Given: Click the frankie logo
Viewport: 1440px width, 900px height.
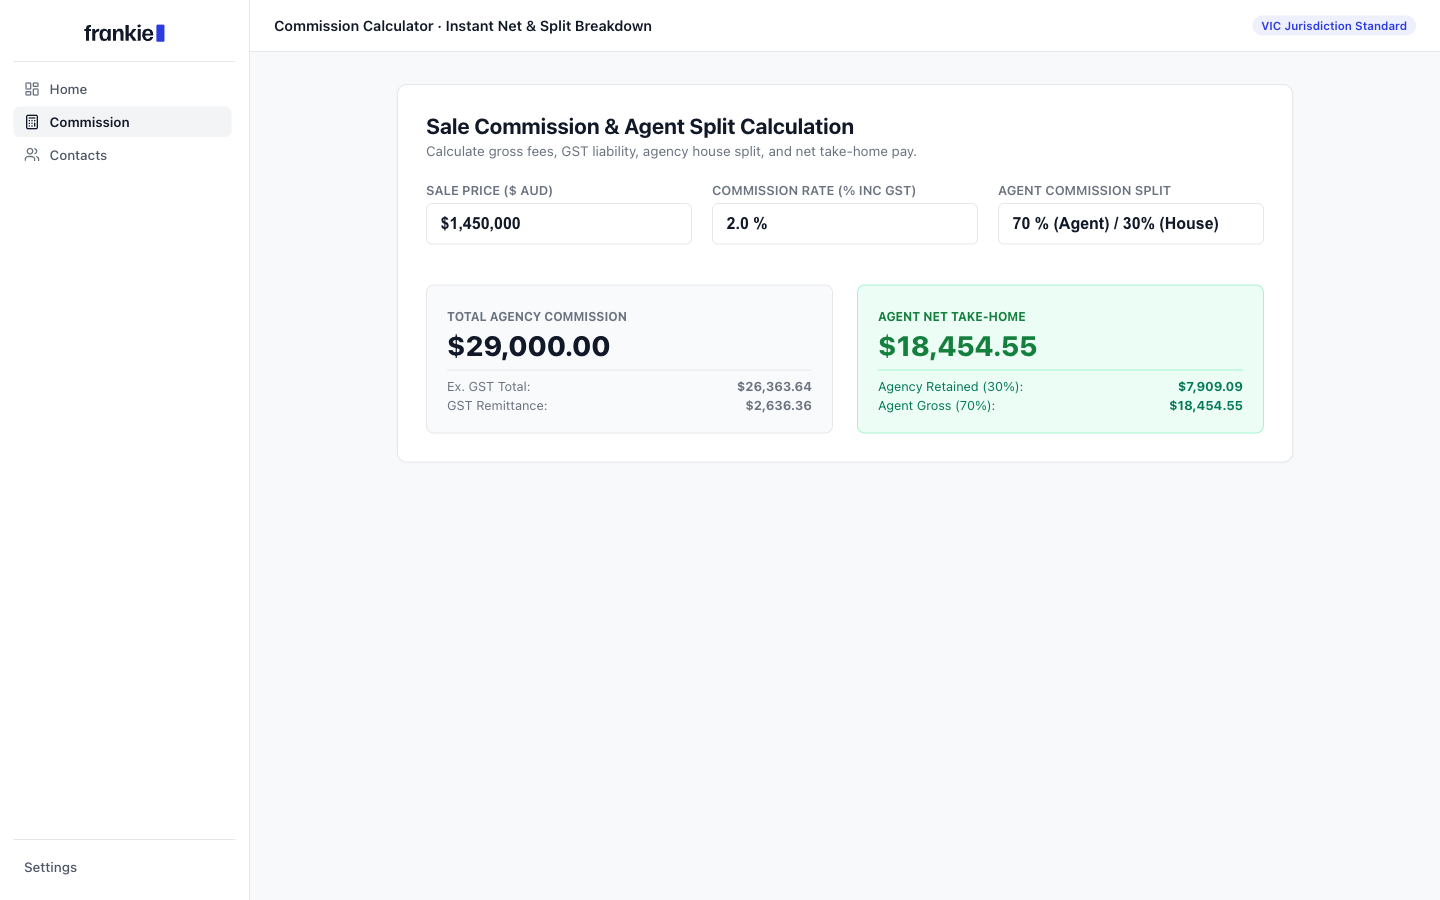Looking at the screenshot, I should point(124,33).
